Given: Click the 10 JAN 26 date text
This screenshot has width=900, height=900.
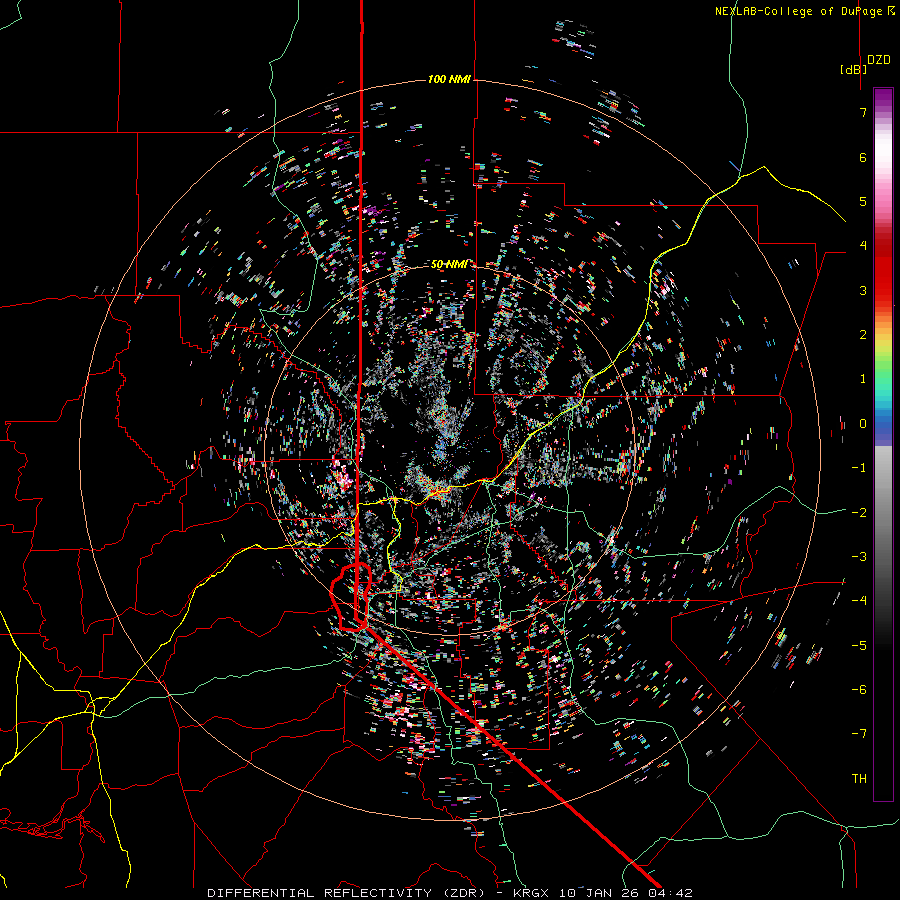Looking at the screenshot, I should pos(600,893).
